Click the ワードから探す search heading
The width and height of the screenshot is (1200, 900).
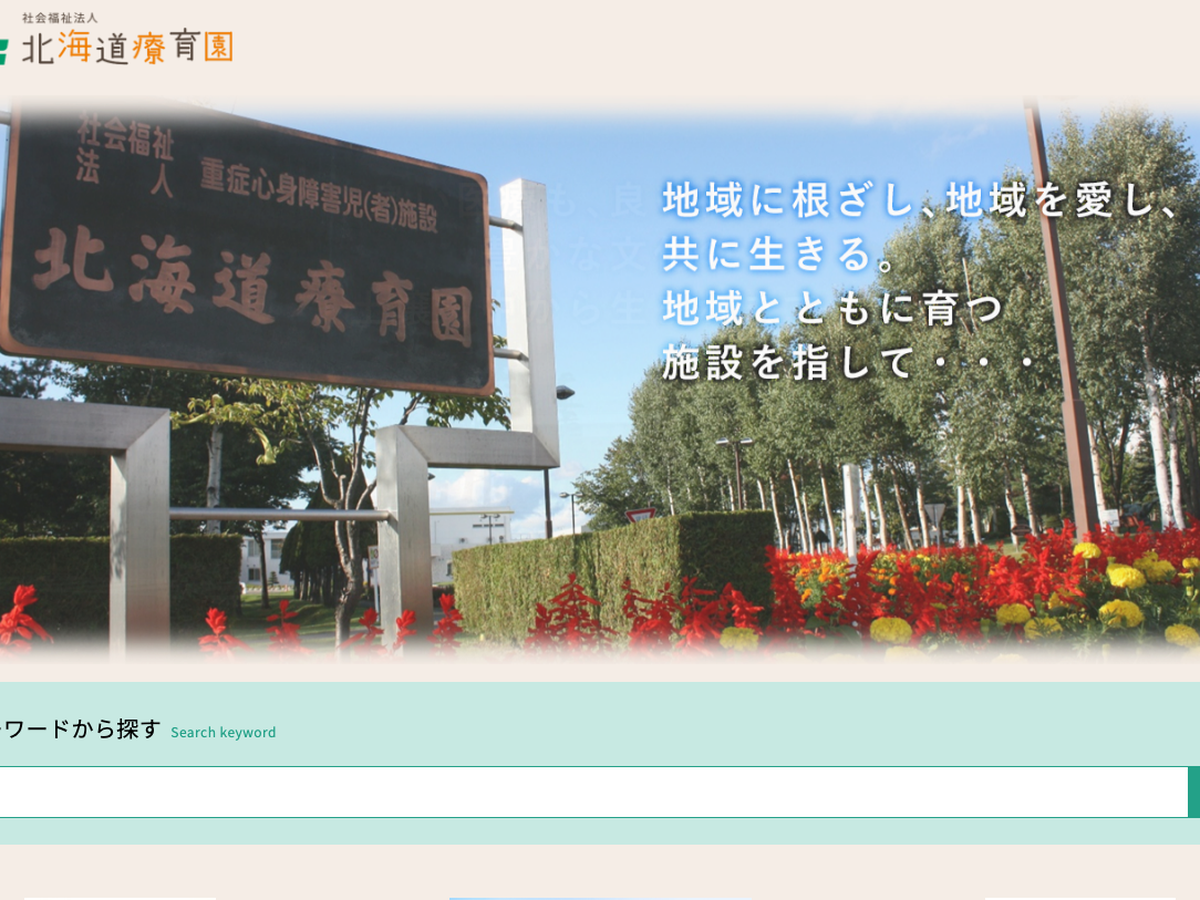click(x=80, y=729)
